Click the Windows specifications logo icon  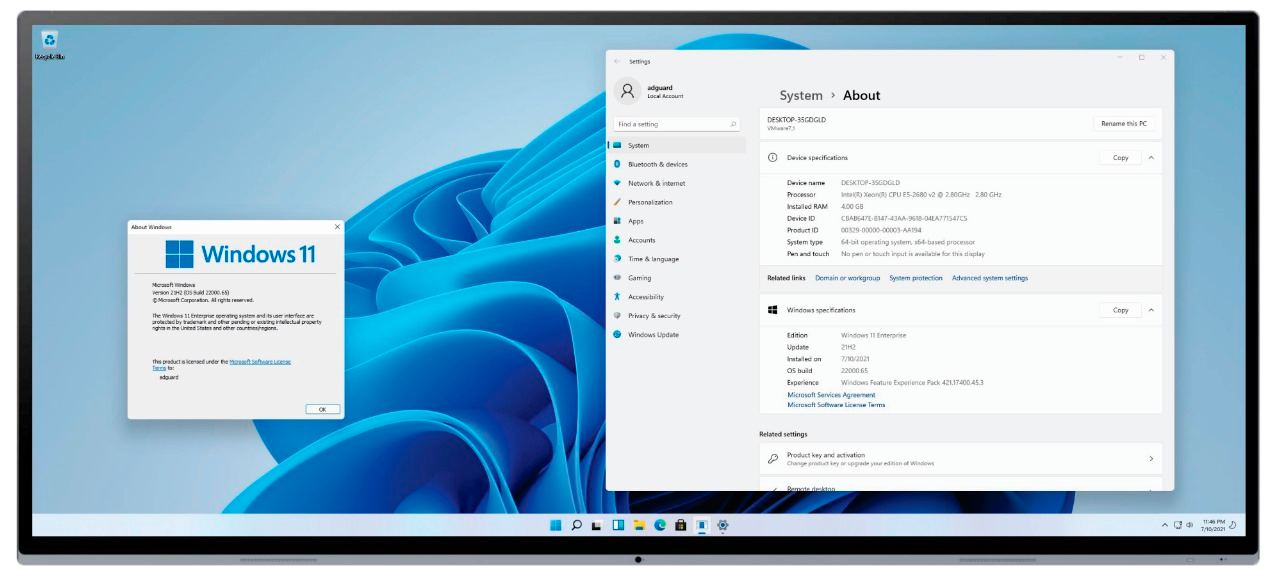772,310
